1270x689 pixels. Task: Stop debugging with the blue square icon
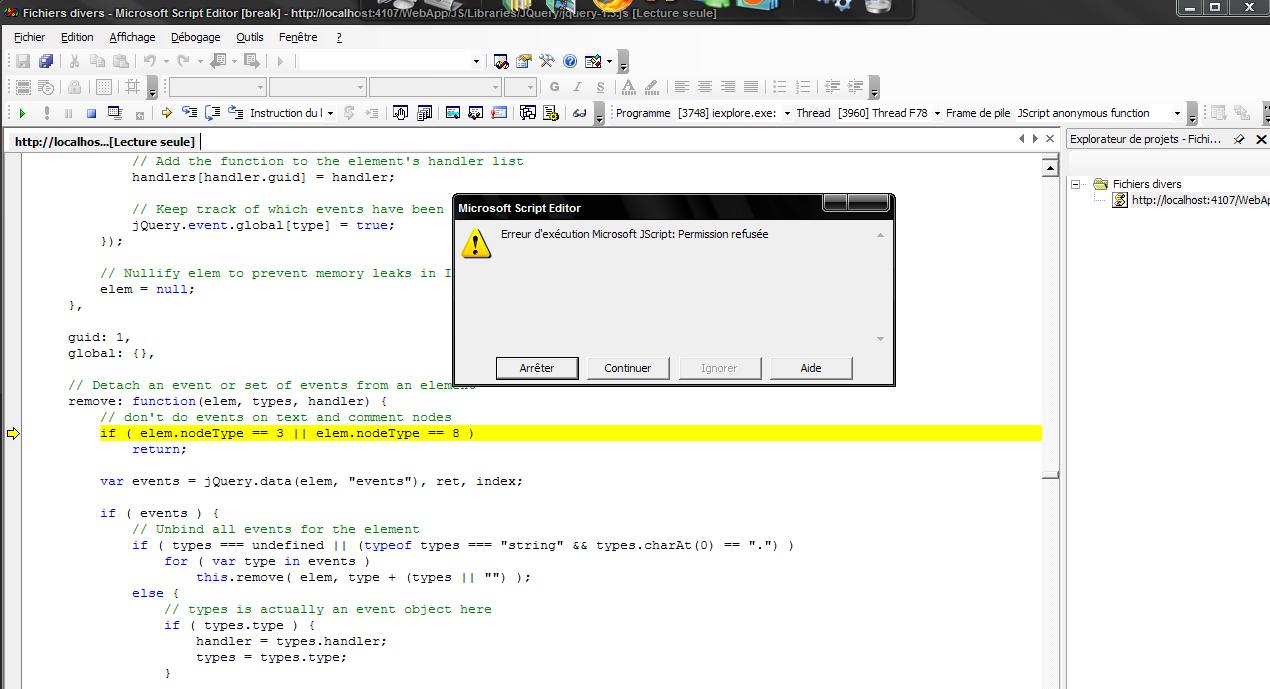[x=91, y=114]
